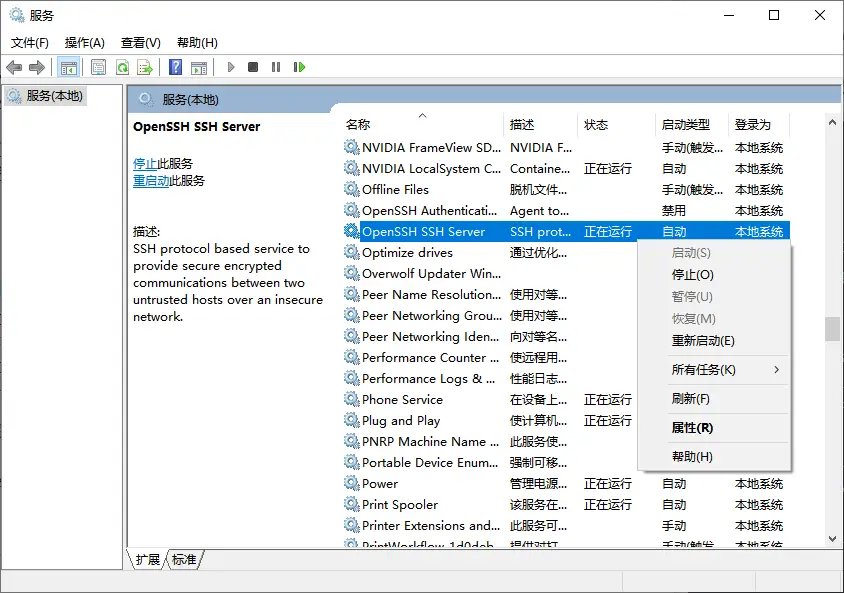Open Properties from the toolbar icon

[98, 68]
